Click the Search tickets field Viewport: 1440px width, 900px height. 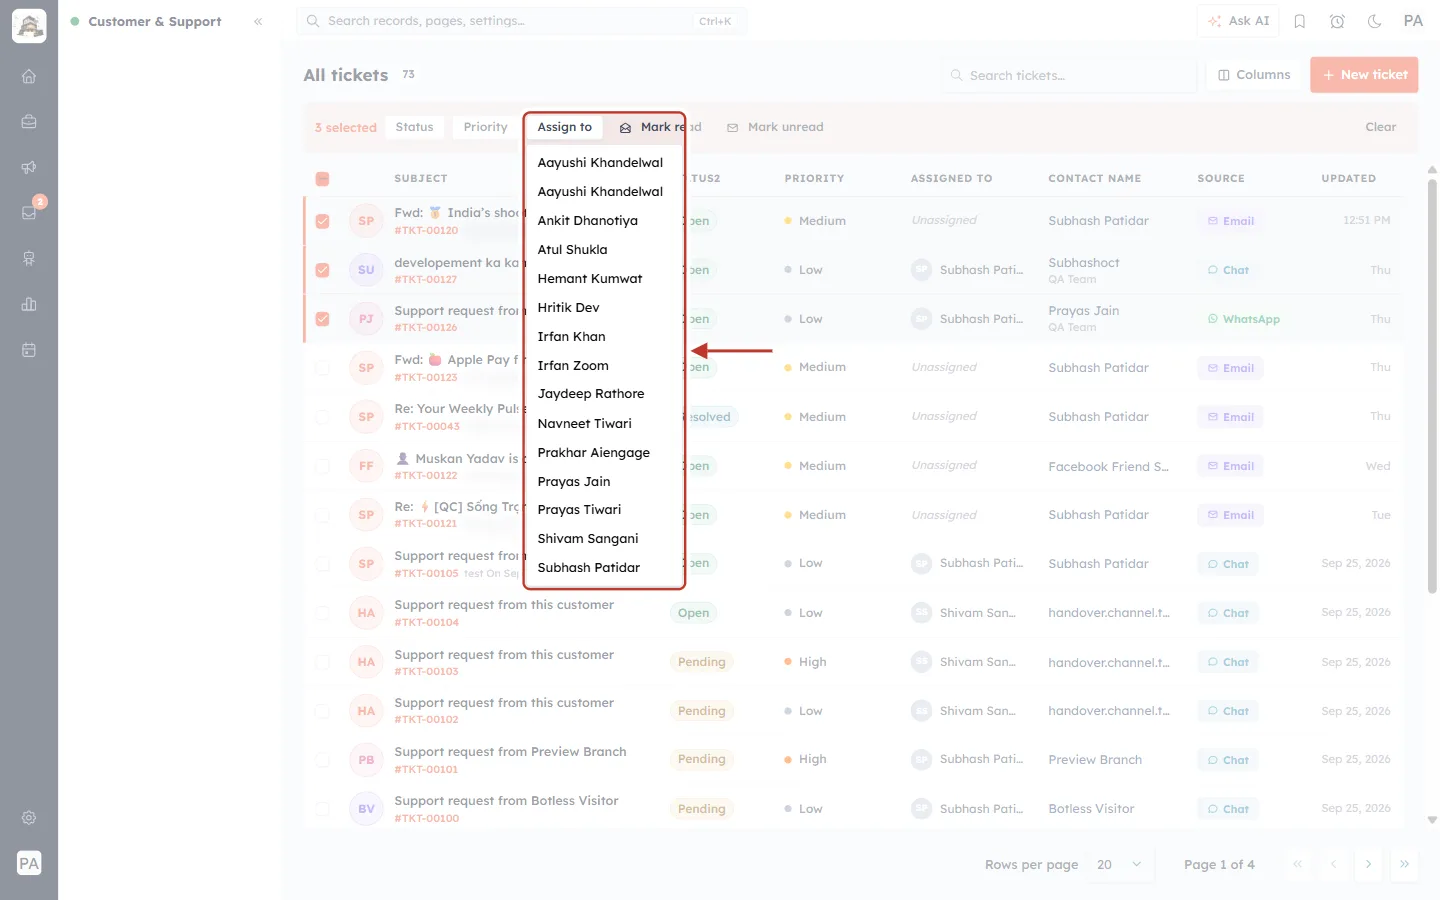pyautogui.click(x=1069, y=75)
